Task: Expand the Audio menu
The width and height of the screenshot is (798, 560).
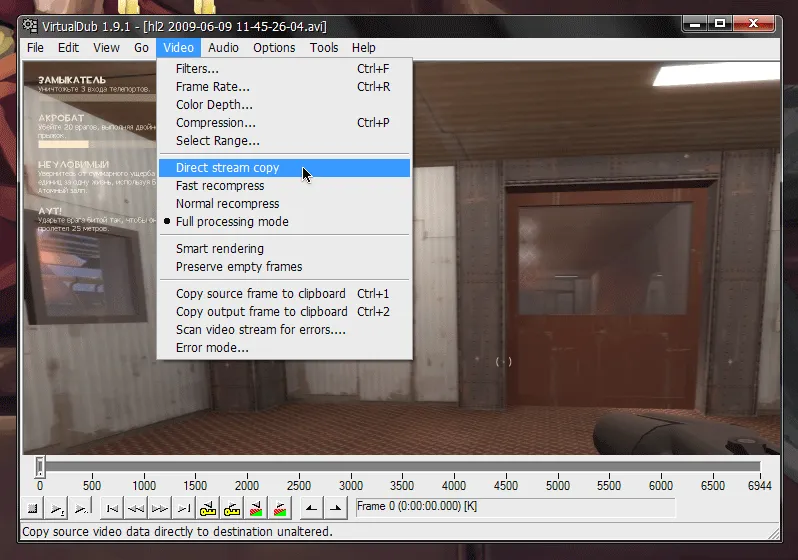Action: coord(223,47)
